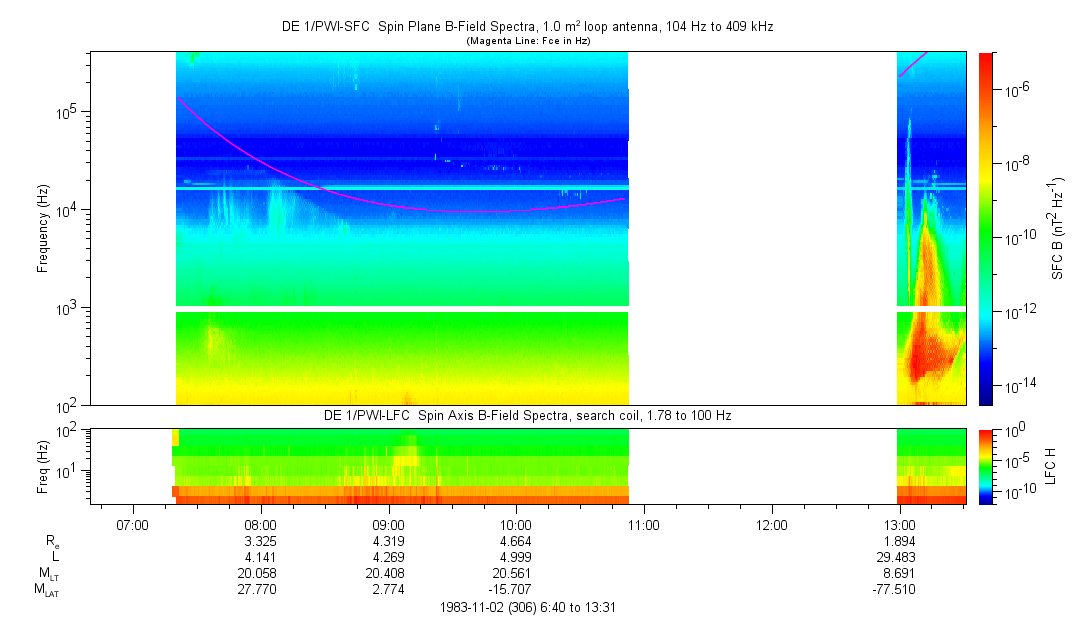
Task: Click the Frequency (Hz) y-axis label
Action: pyautogui.click(x=43, y=228)
